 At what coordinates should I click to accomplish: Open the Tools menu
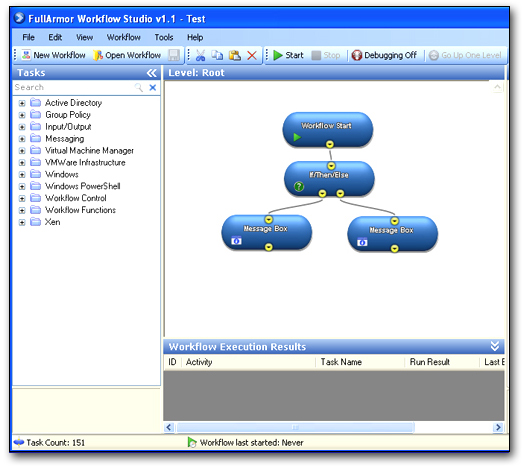(x=164, y=37)
